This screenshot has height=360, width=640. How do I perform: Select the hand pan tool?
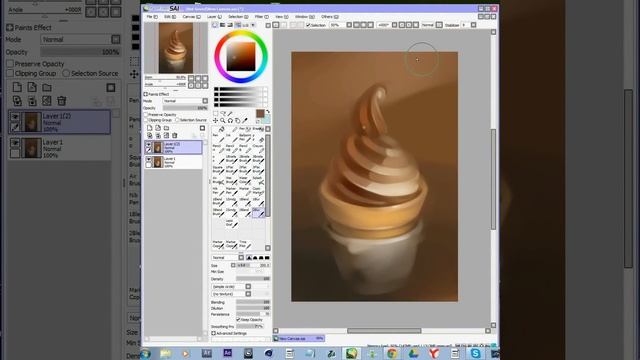pos(238,121)
